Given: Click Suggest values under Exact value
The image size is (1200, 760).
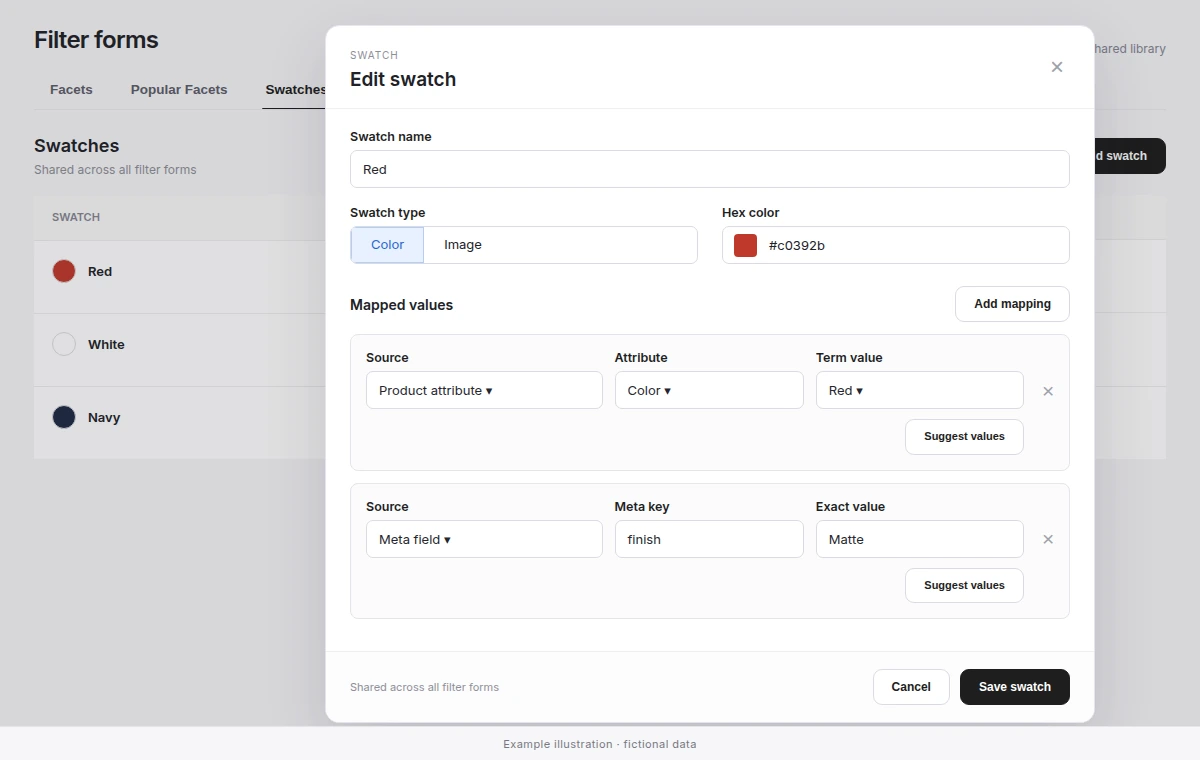Looking at the screenshot, I should click(x=964, y=585).
